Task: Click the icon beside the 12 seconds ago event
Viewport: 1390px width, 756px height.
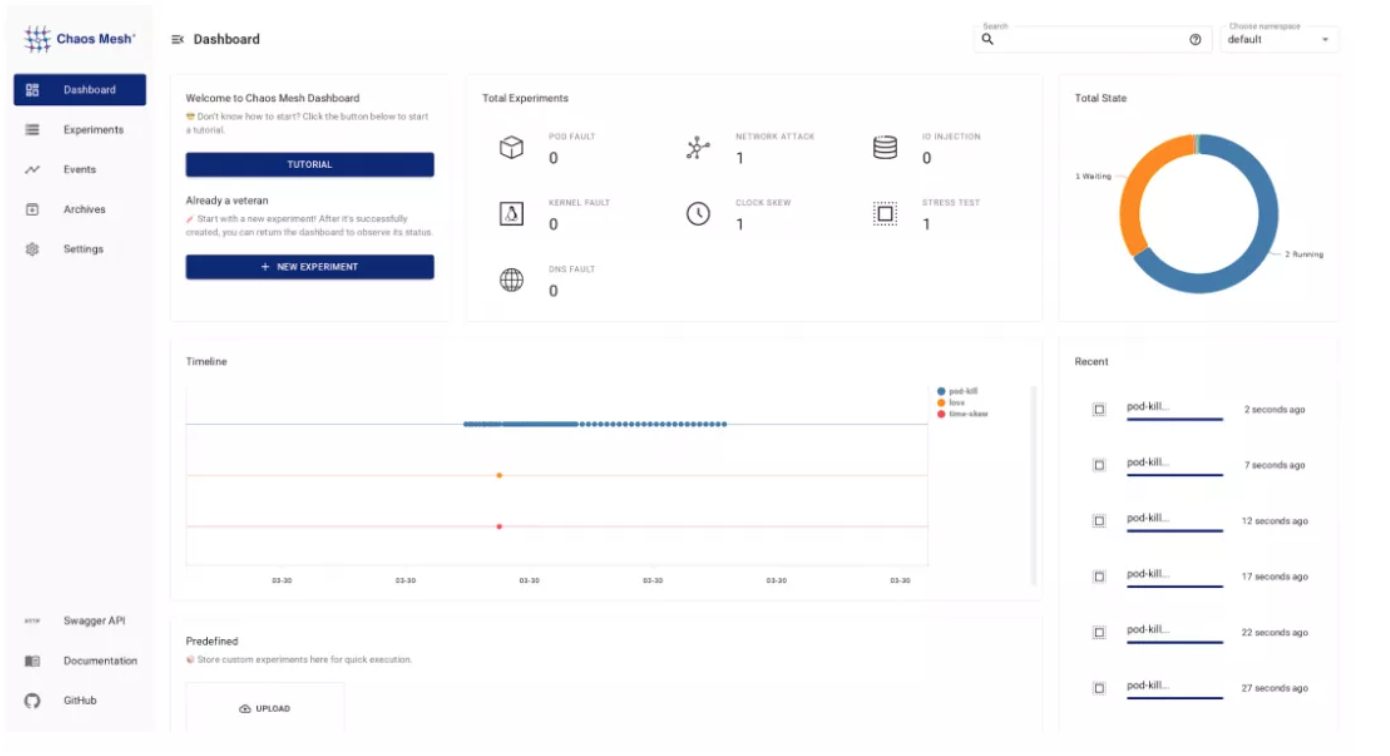Action: pyautogui.click(x=1099, y=521)
